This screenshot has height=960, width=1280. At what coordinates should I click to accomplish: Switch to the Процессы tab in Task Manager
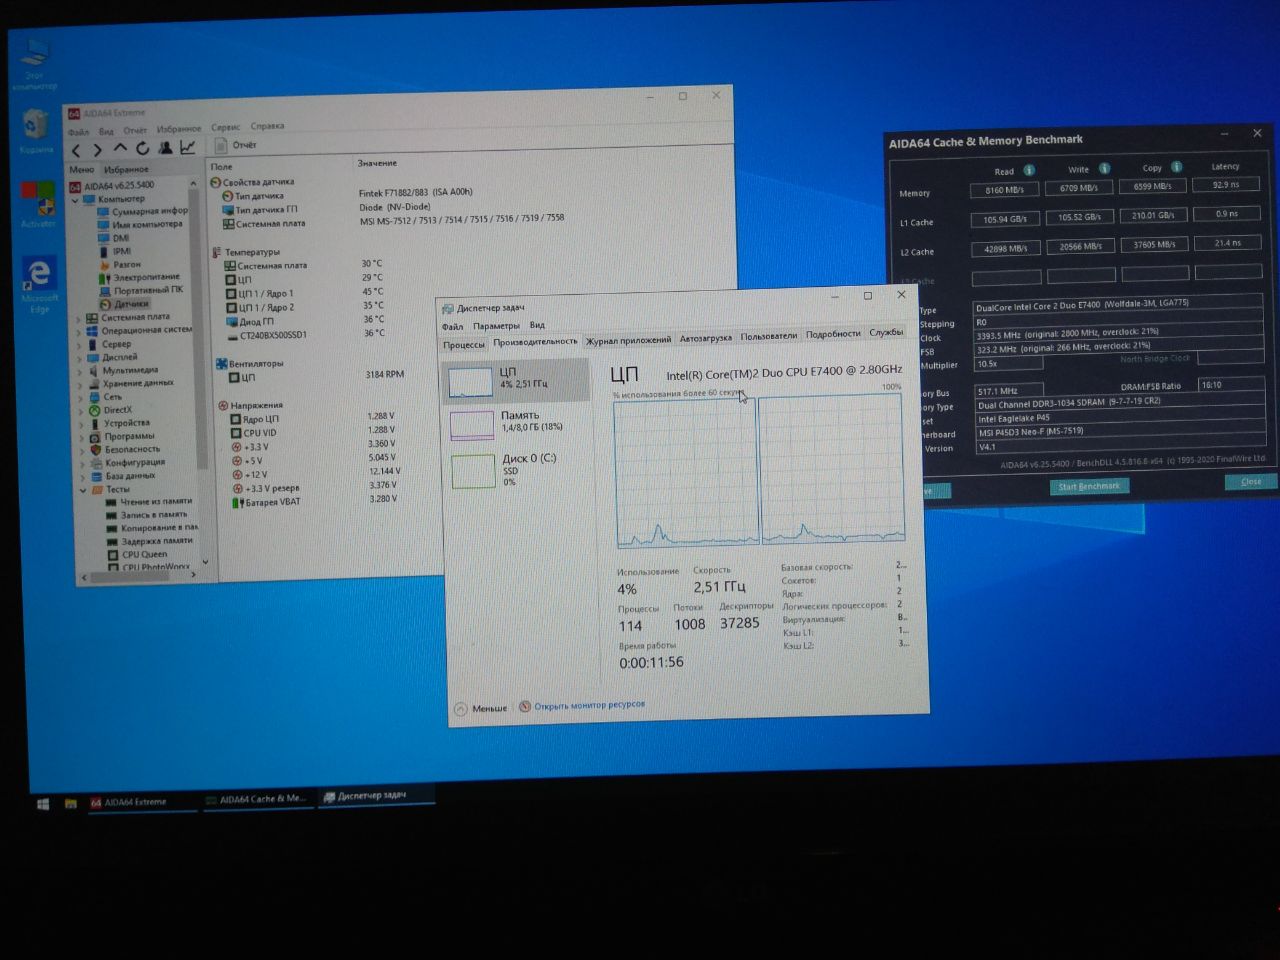click(x=464, y=345)
